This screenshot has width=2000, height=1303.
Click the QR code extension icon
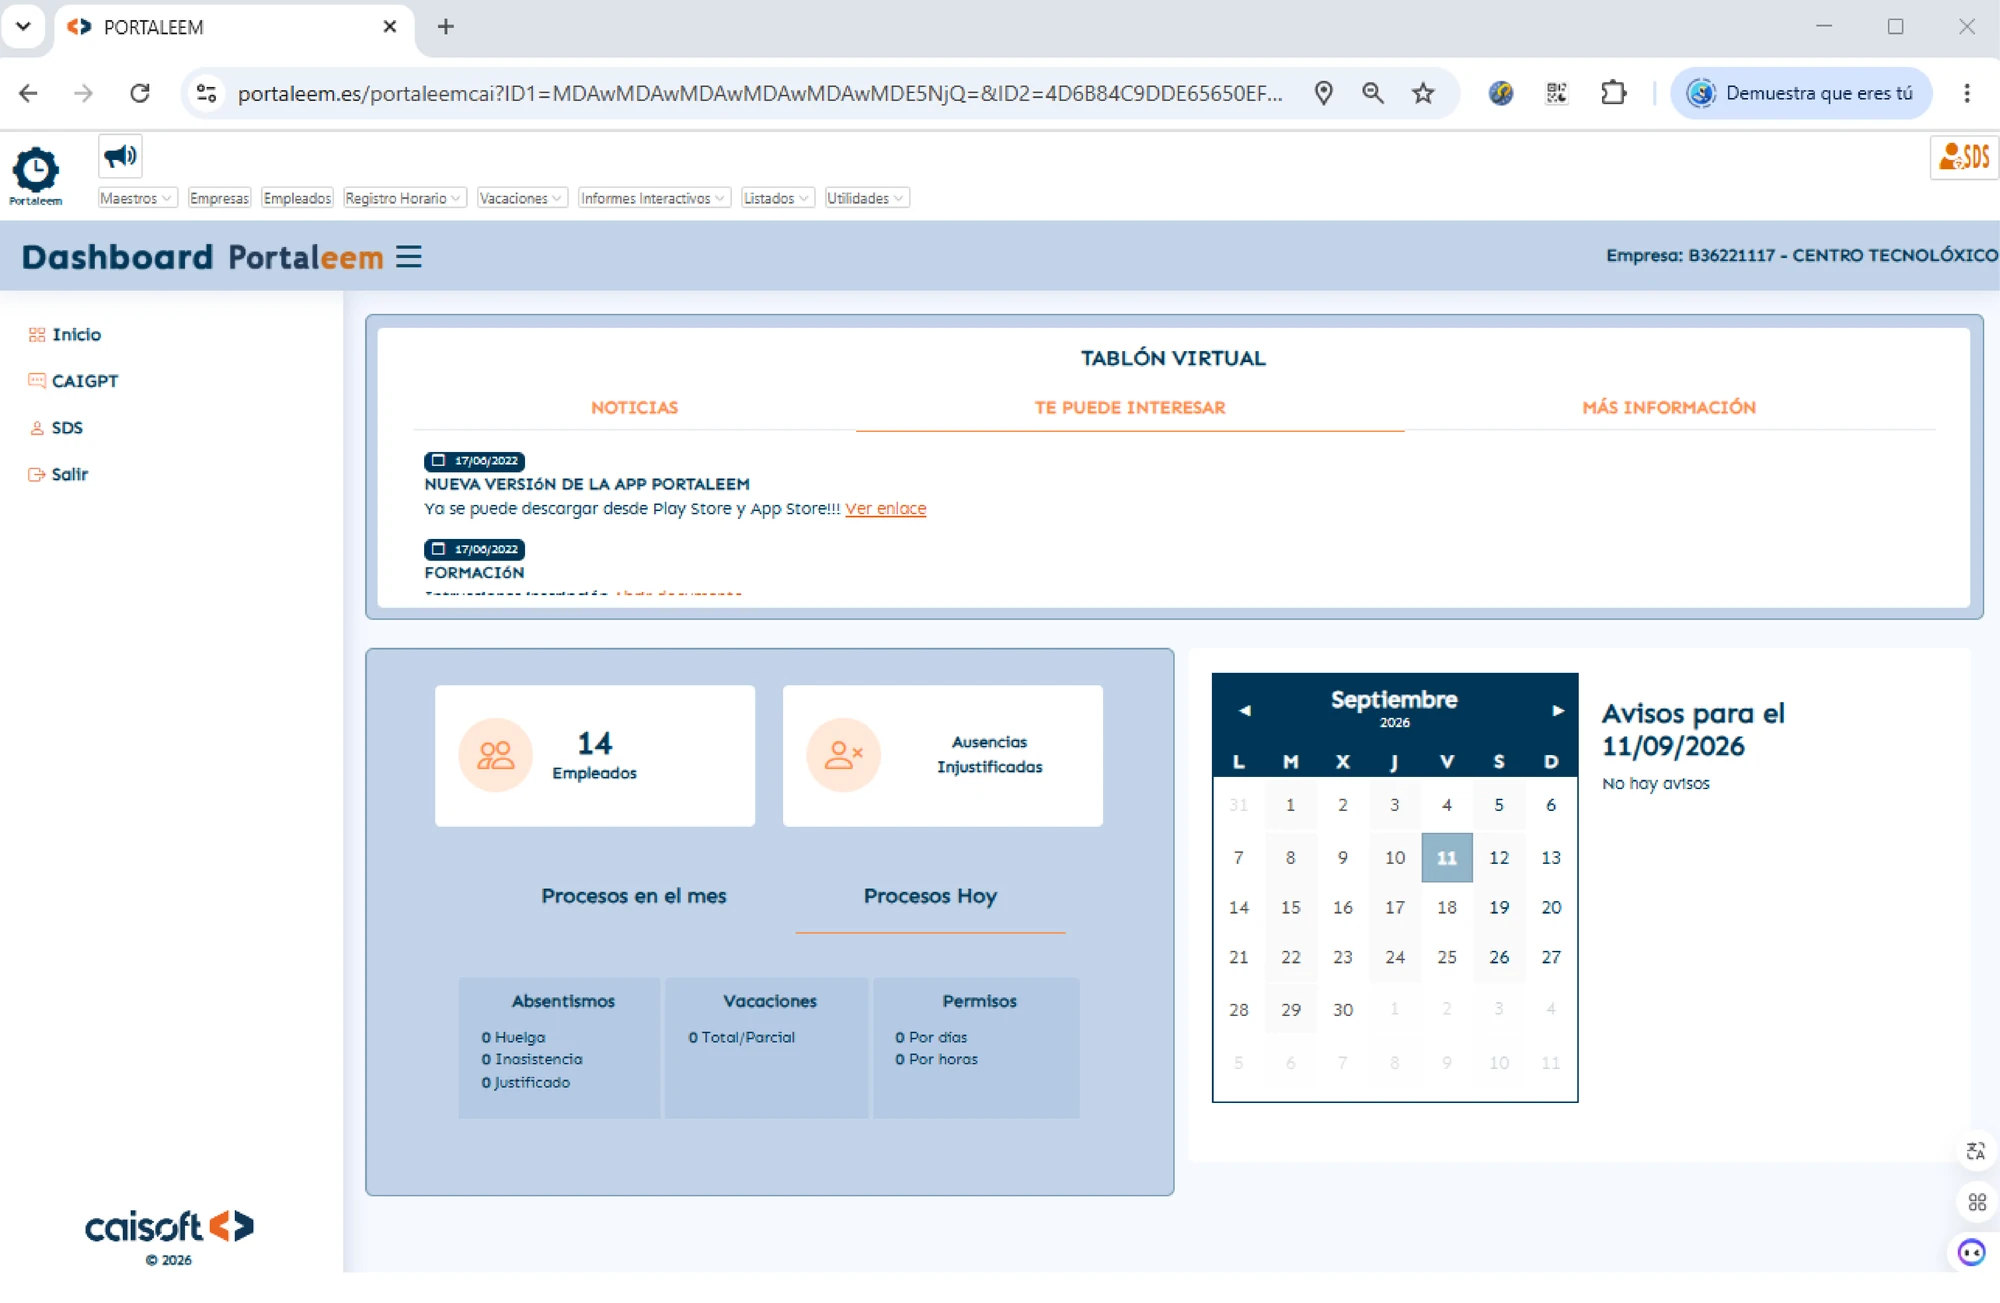1557,93
